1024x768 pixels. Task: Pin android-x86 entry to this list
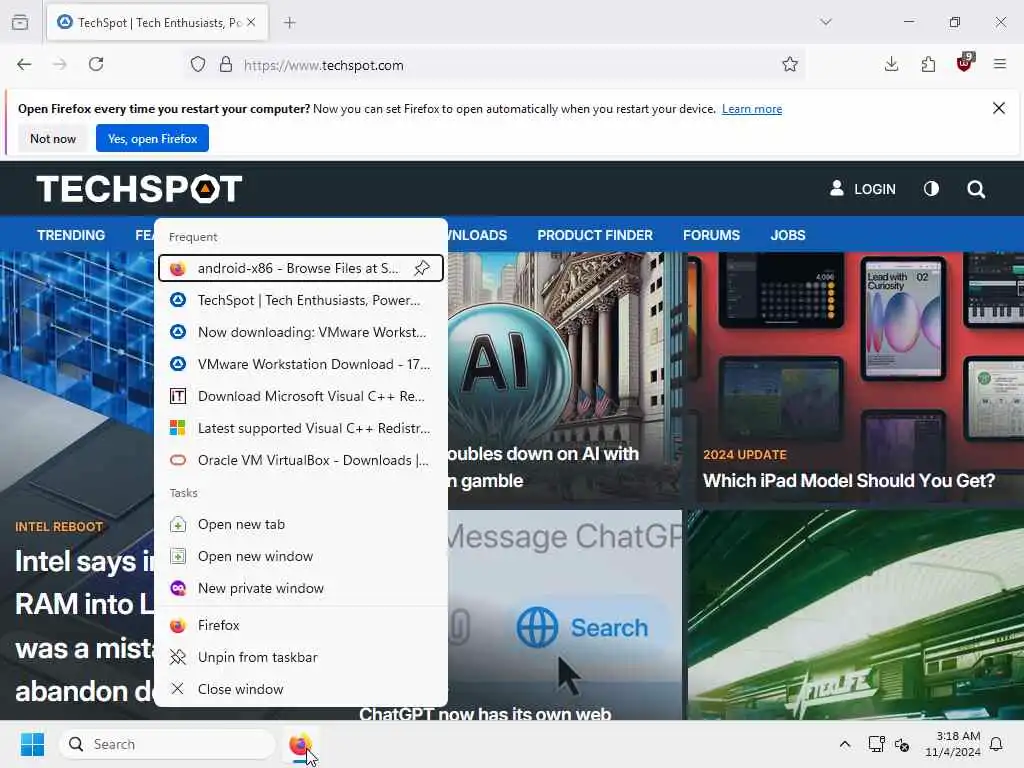pos(422,268)
